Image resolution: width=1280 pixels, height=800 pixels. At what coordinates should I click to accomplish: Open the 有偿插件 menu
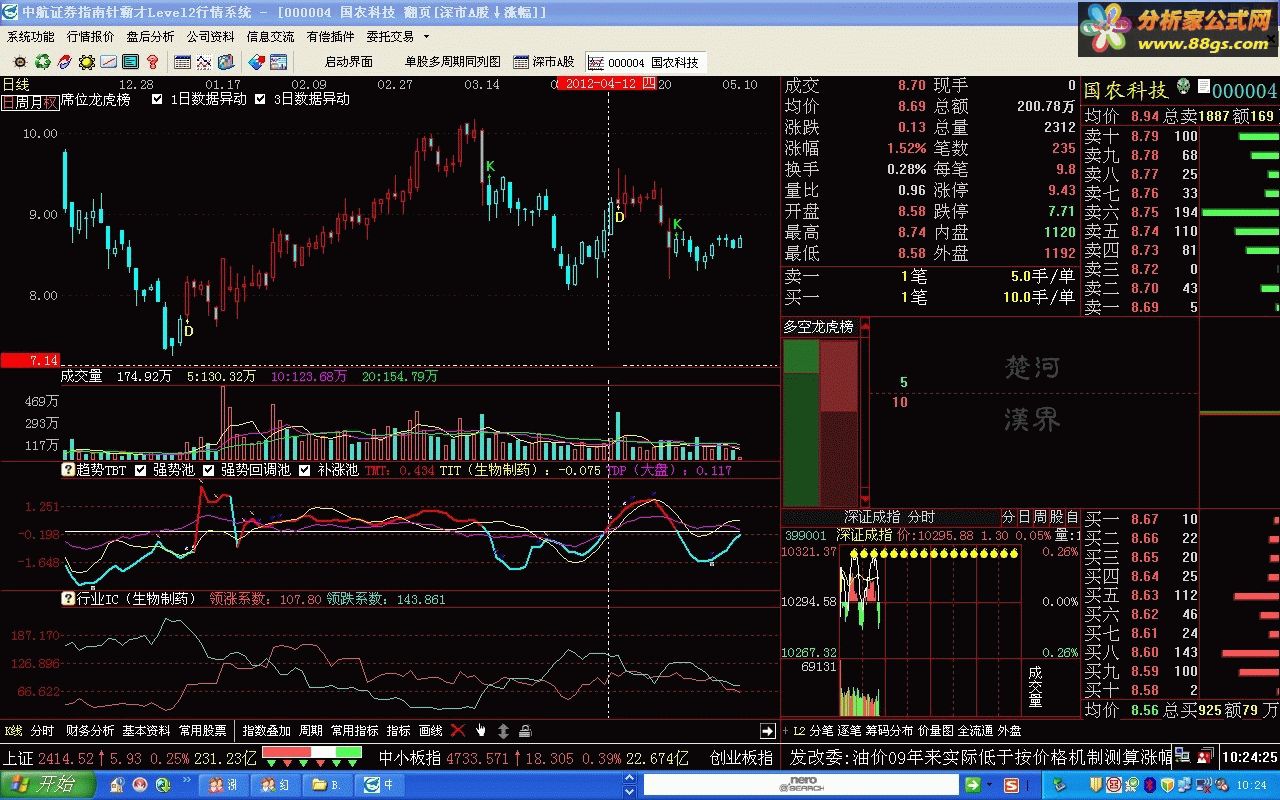point(331,37)
